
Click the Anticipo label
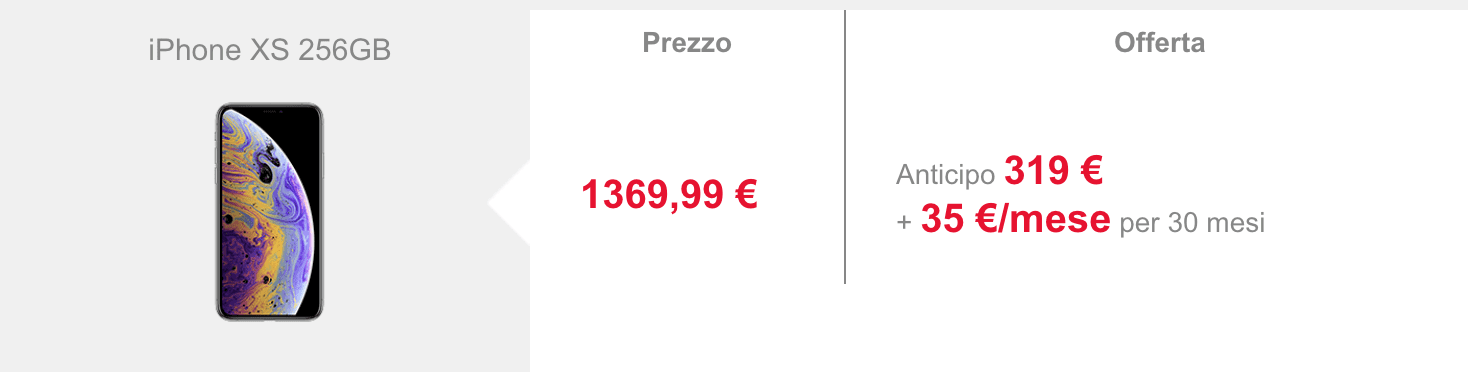point(946,175)
